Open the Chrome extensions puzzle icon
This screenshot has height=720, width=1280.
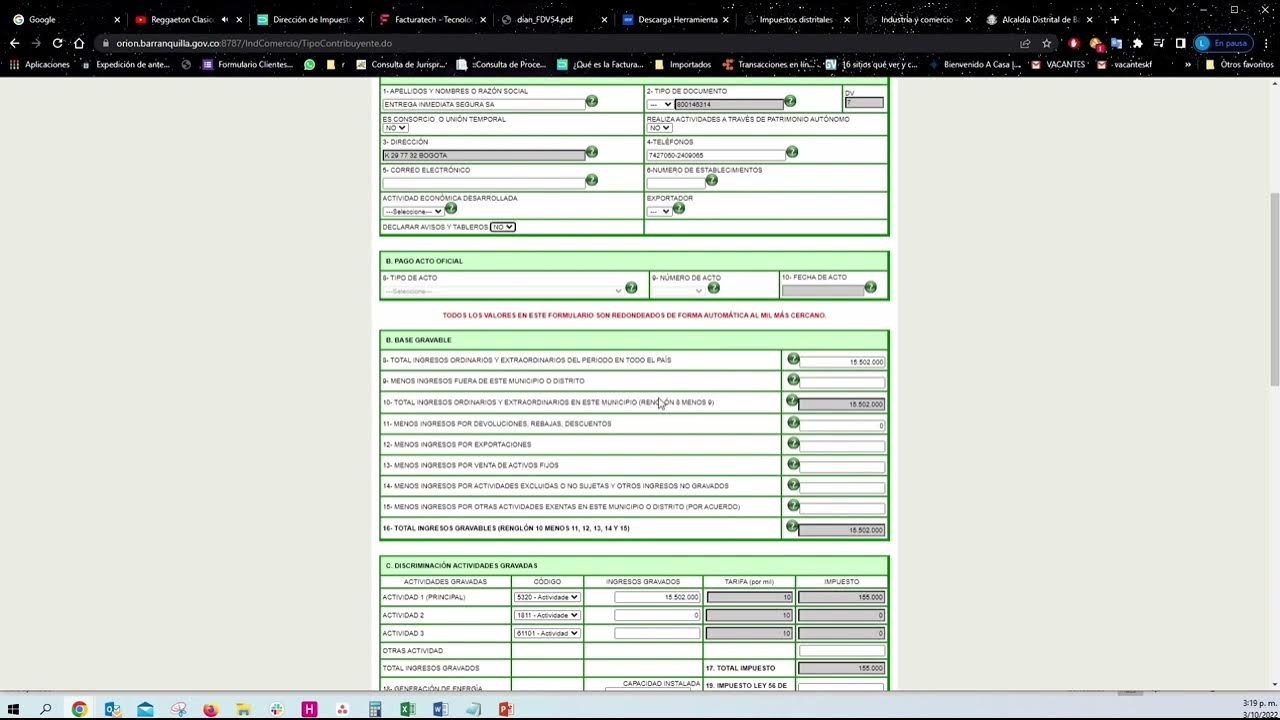[1137, 43]
